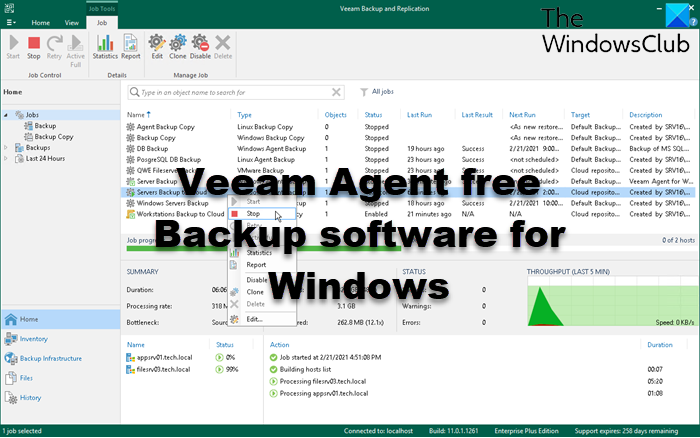Open the Report ribbon icon

pyautogui.click(x=130, y=47)
